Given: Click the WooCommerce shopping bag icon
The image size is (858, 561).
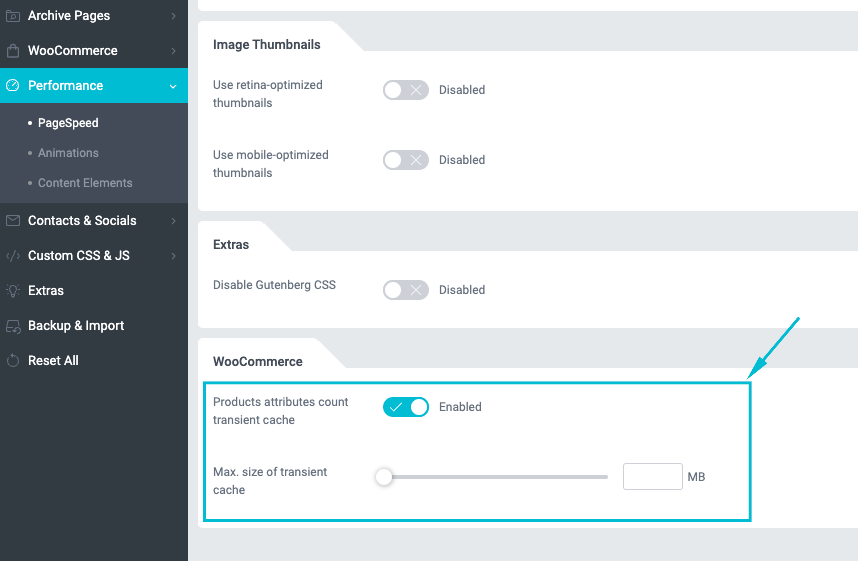Looking at the screenshot, I should click(12, 51).
